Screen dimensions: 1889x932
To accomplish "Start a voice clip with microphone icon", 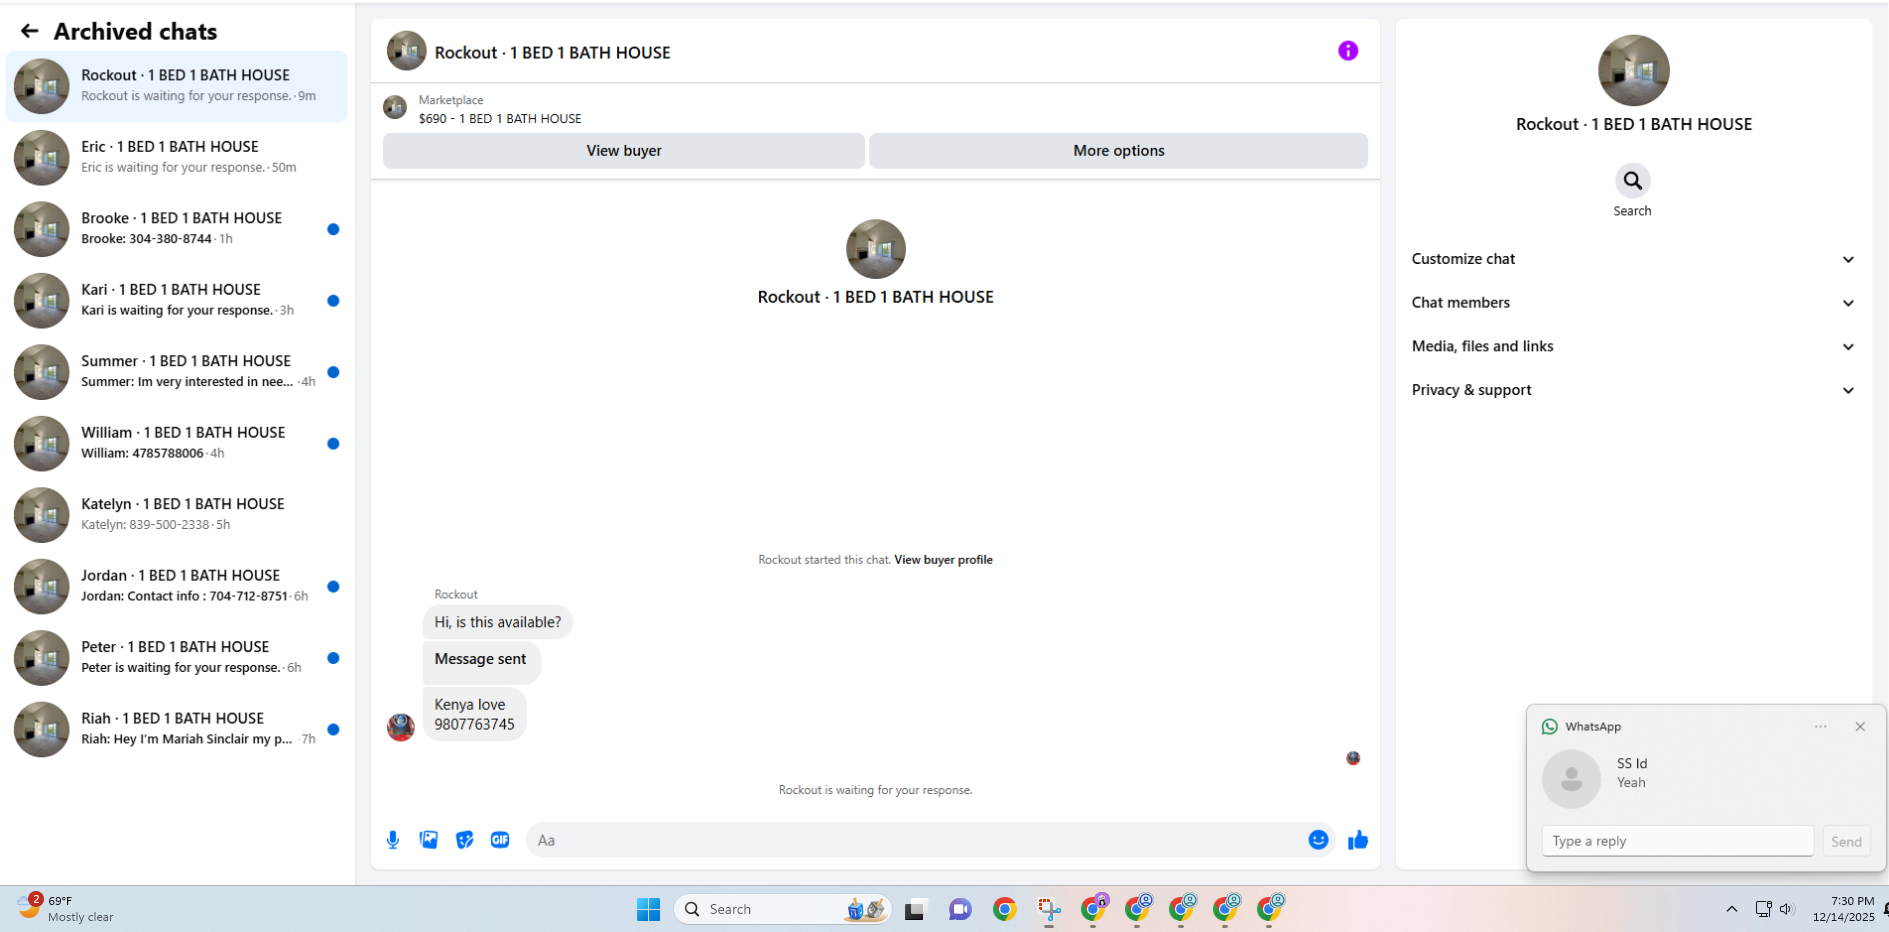I will tap(393, 840).
